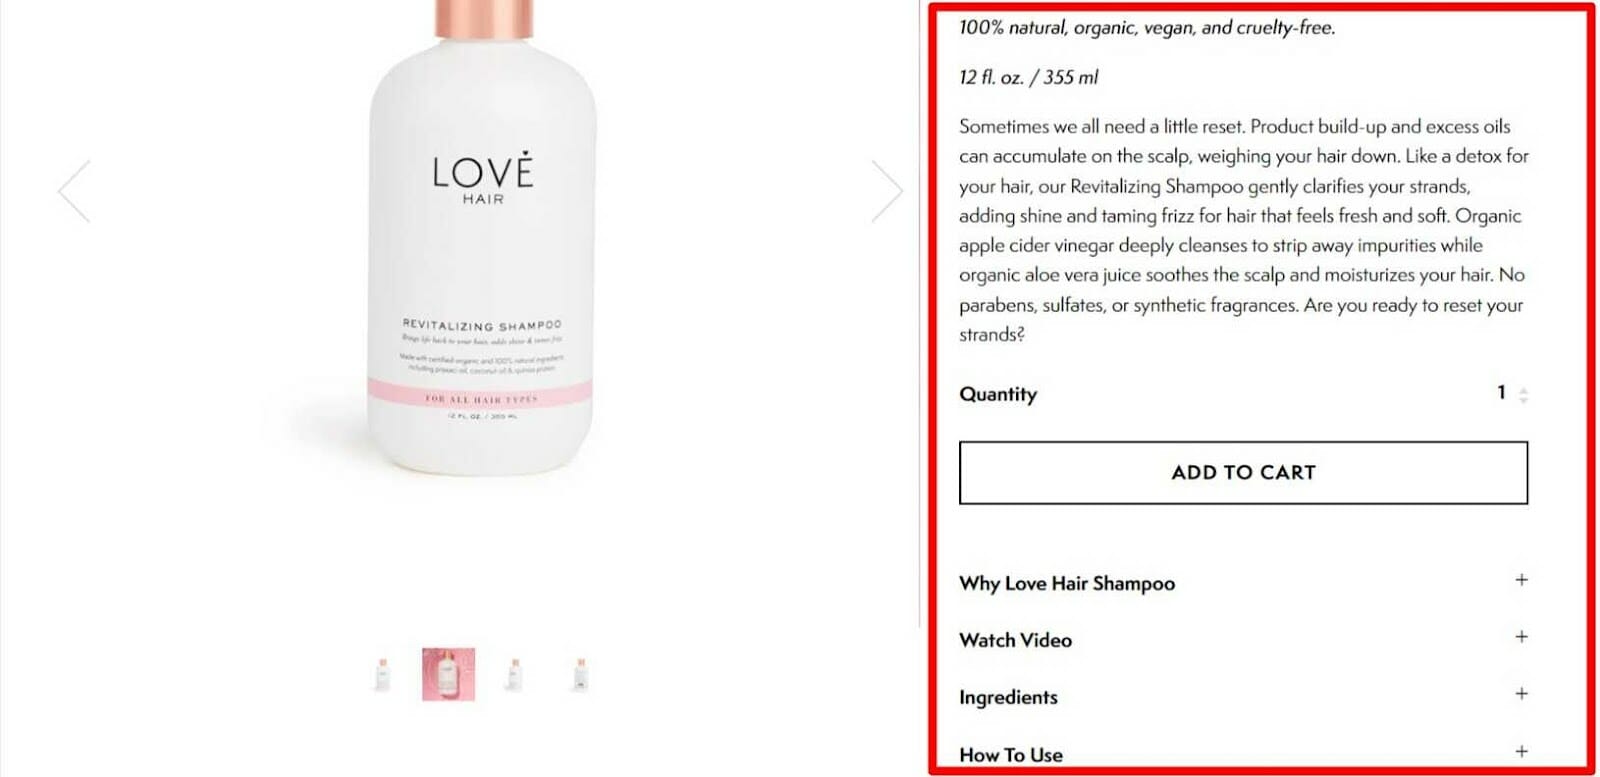Viewport: 1600px width, 777px height.
Task: Expand the Why Love Hair Shampoo section
Action: pyautogui.click(x=1243, y=583)
